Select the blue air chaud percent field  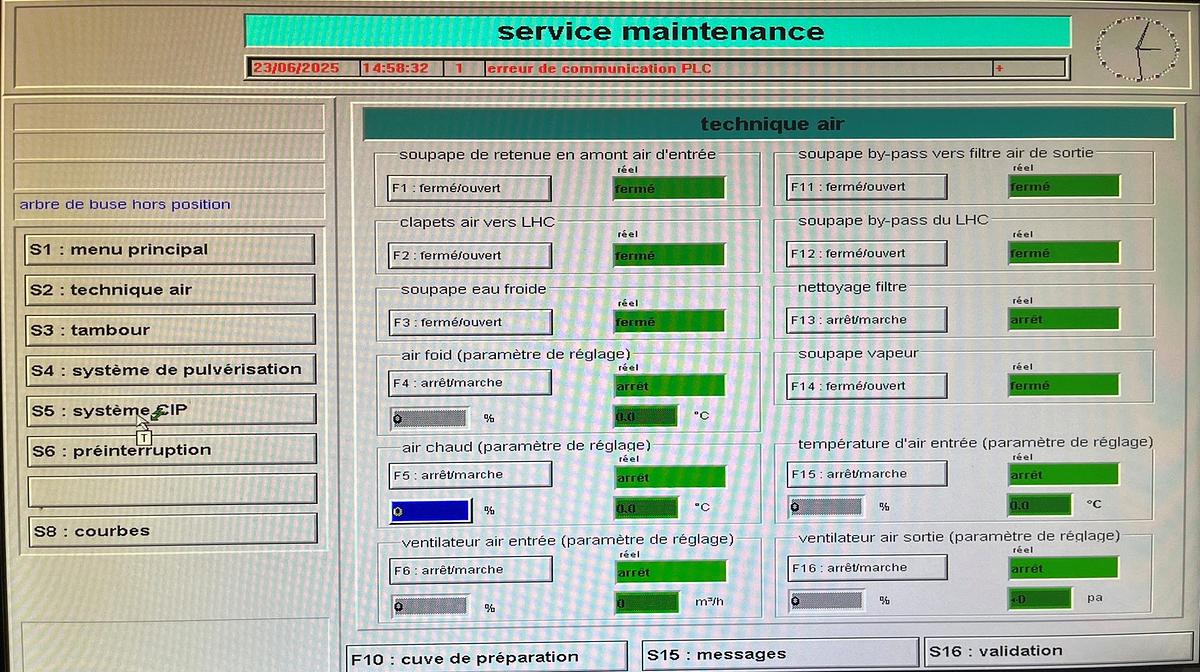tap(430, 510)
